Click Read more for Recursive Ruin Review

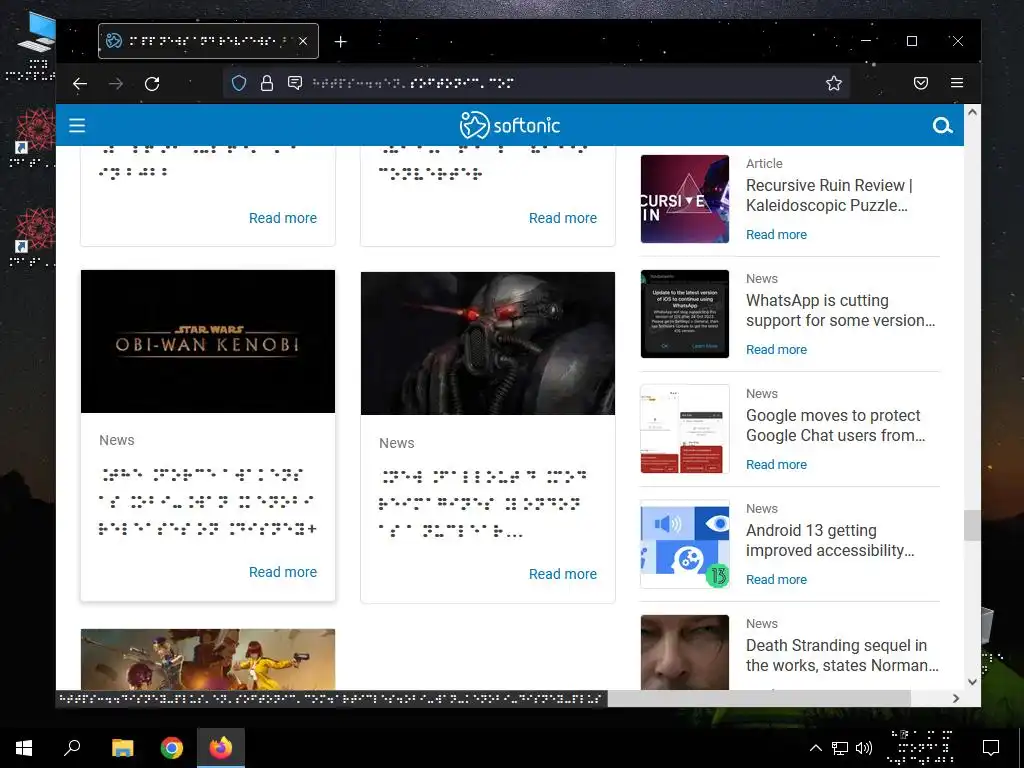click(x=776, y=234)
